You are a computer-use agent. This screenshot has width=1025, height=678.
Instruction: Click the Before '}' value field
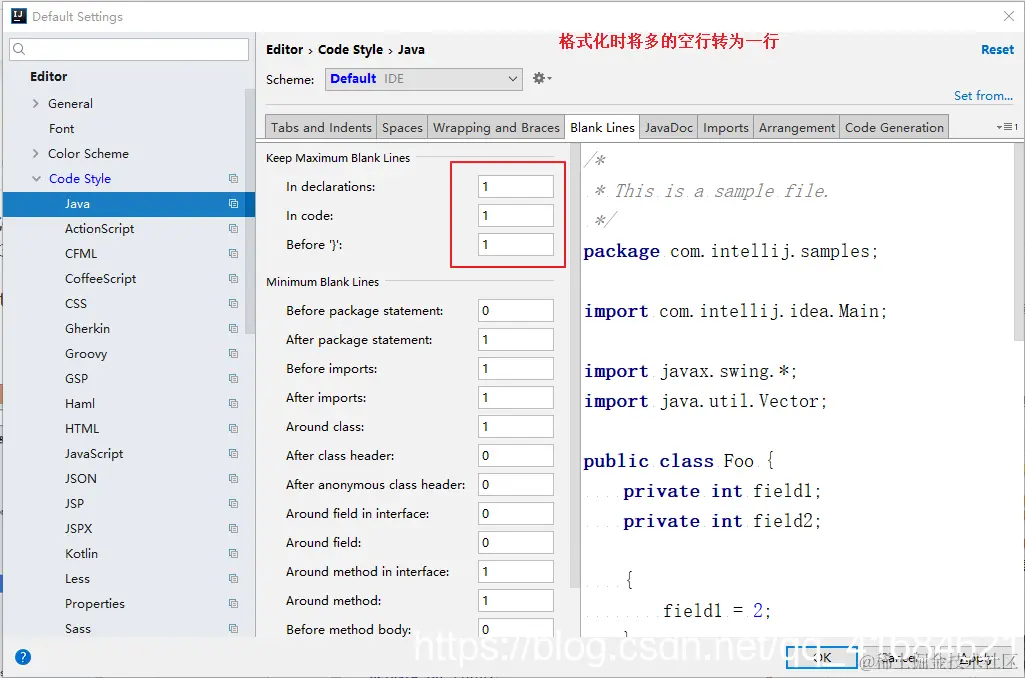pyautogui.click(x=516, y=245)
